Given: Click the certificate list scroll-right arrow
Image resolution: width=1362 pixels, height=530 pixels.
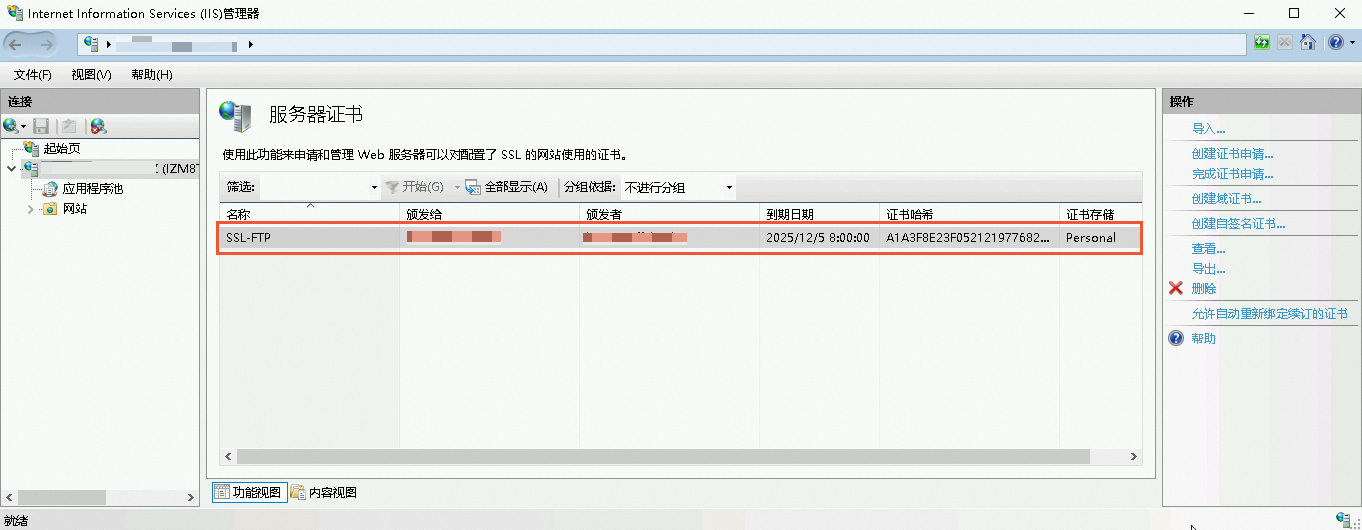Looking at the screenshot, I should coord(1134,456).
